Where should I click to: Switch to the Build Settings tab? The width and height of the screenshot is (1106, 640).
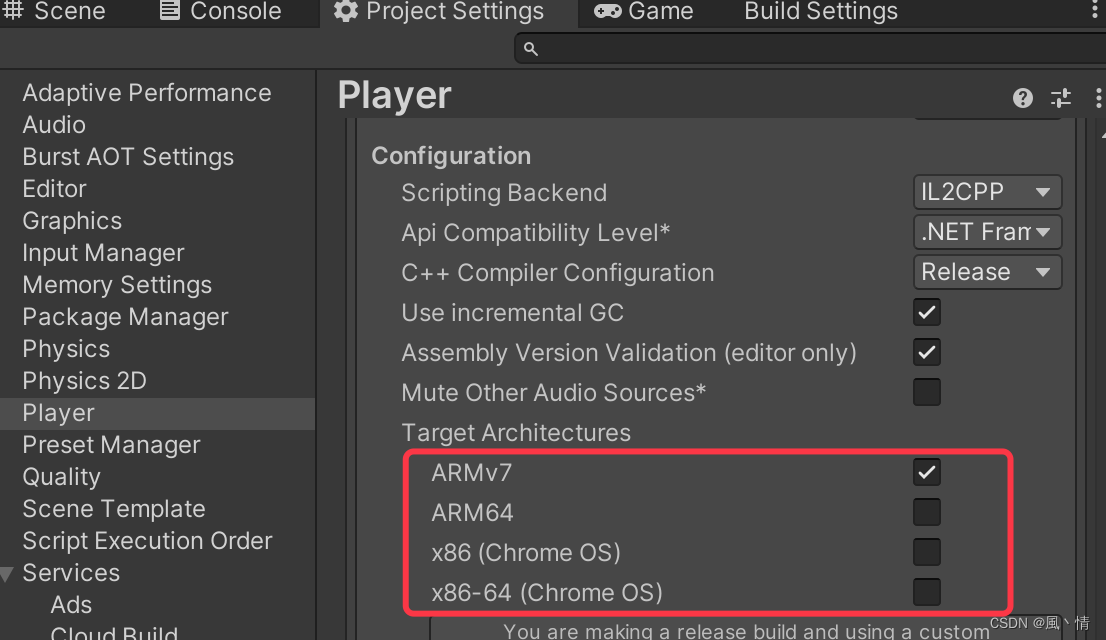[x=820, y=12]
